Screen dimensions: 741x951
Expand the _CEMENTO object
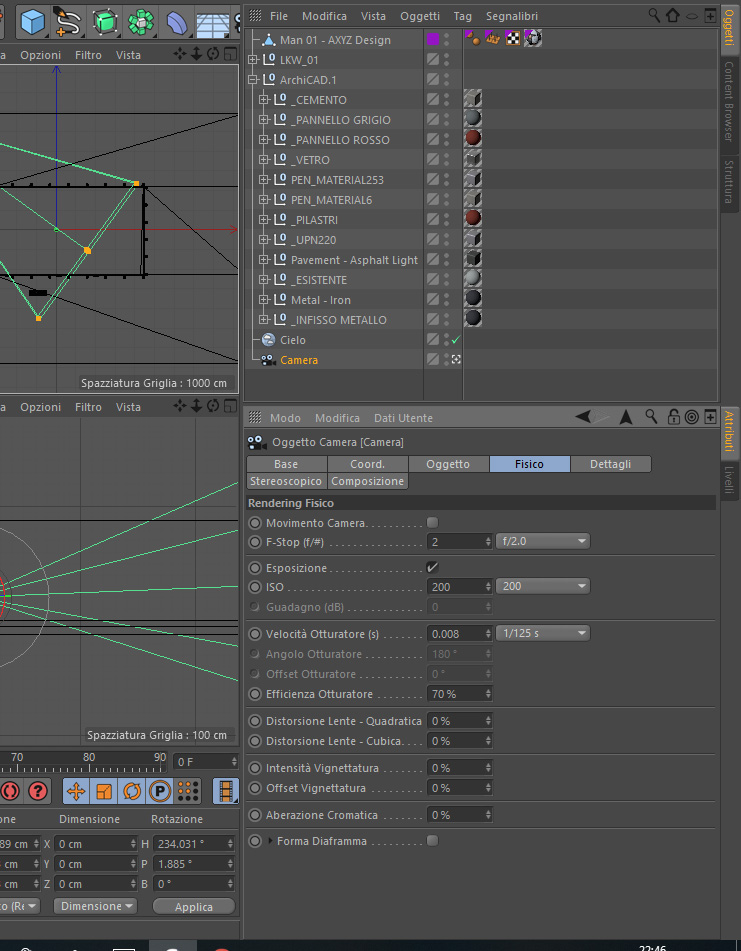pyautogui.click(x=263, y=99)
